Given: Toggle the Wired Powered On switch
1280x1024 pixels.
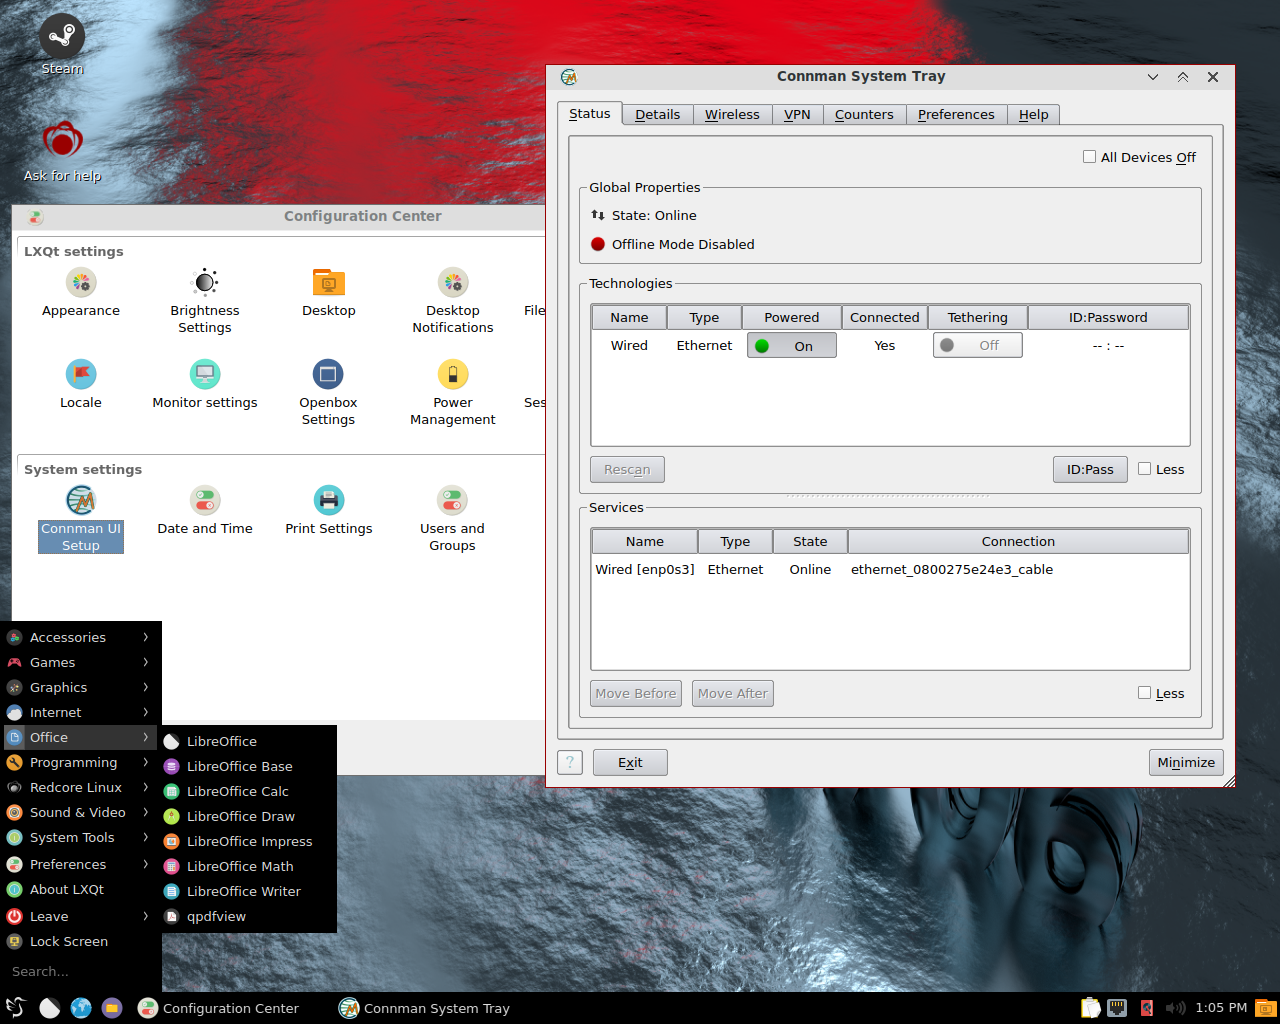Looking at the screenshot, I should coord(792,346).
